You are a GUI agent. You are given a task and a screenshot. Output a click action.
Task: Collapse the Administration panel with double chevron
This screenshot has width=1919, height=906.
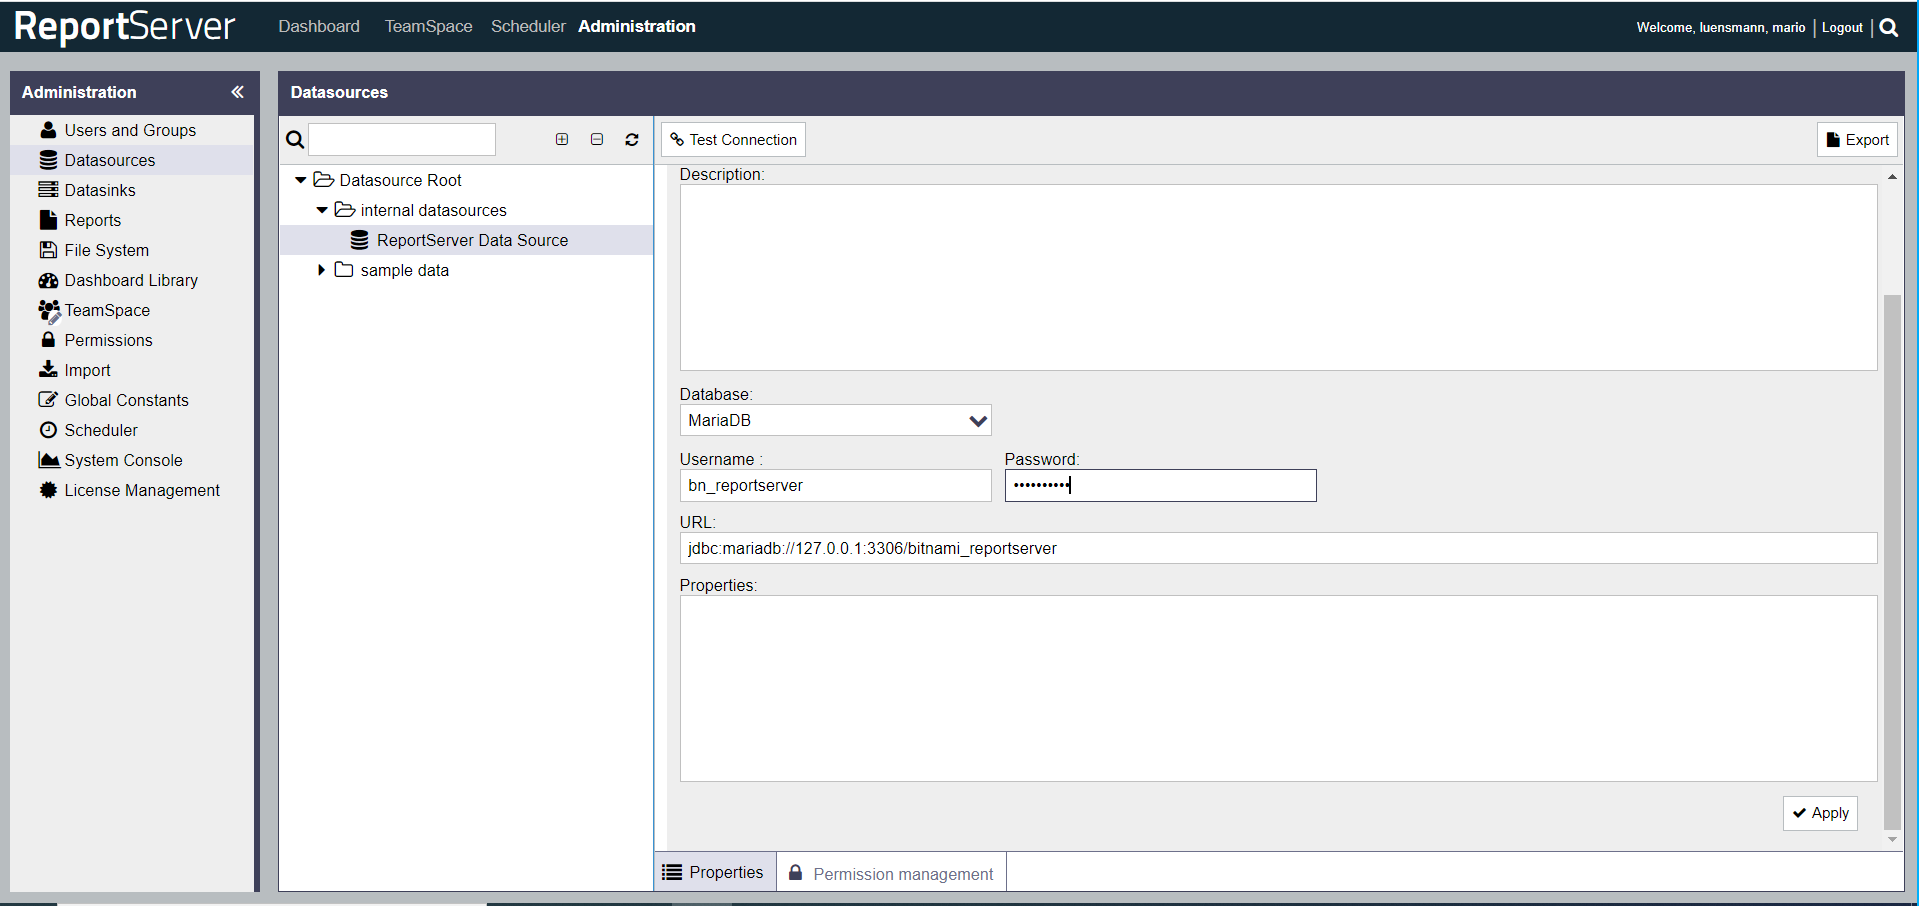(x=237, y=92)
